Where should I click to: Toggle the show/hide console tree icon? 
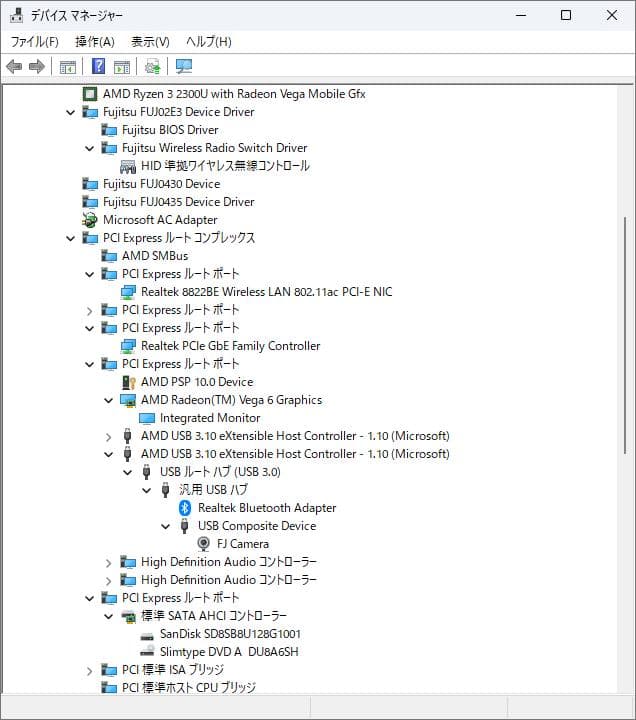pos(68,67)
